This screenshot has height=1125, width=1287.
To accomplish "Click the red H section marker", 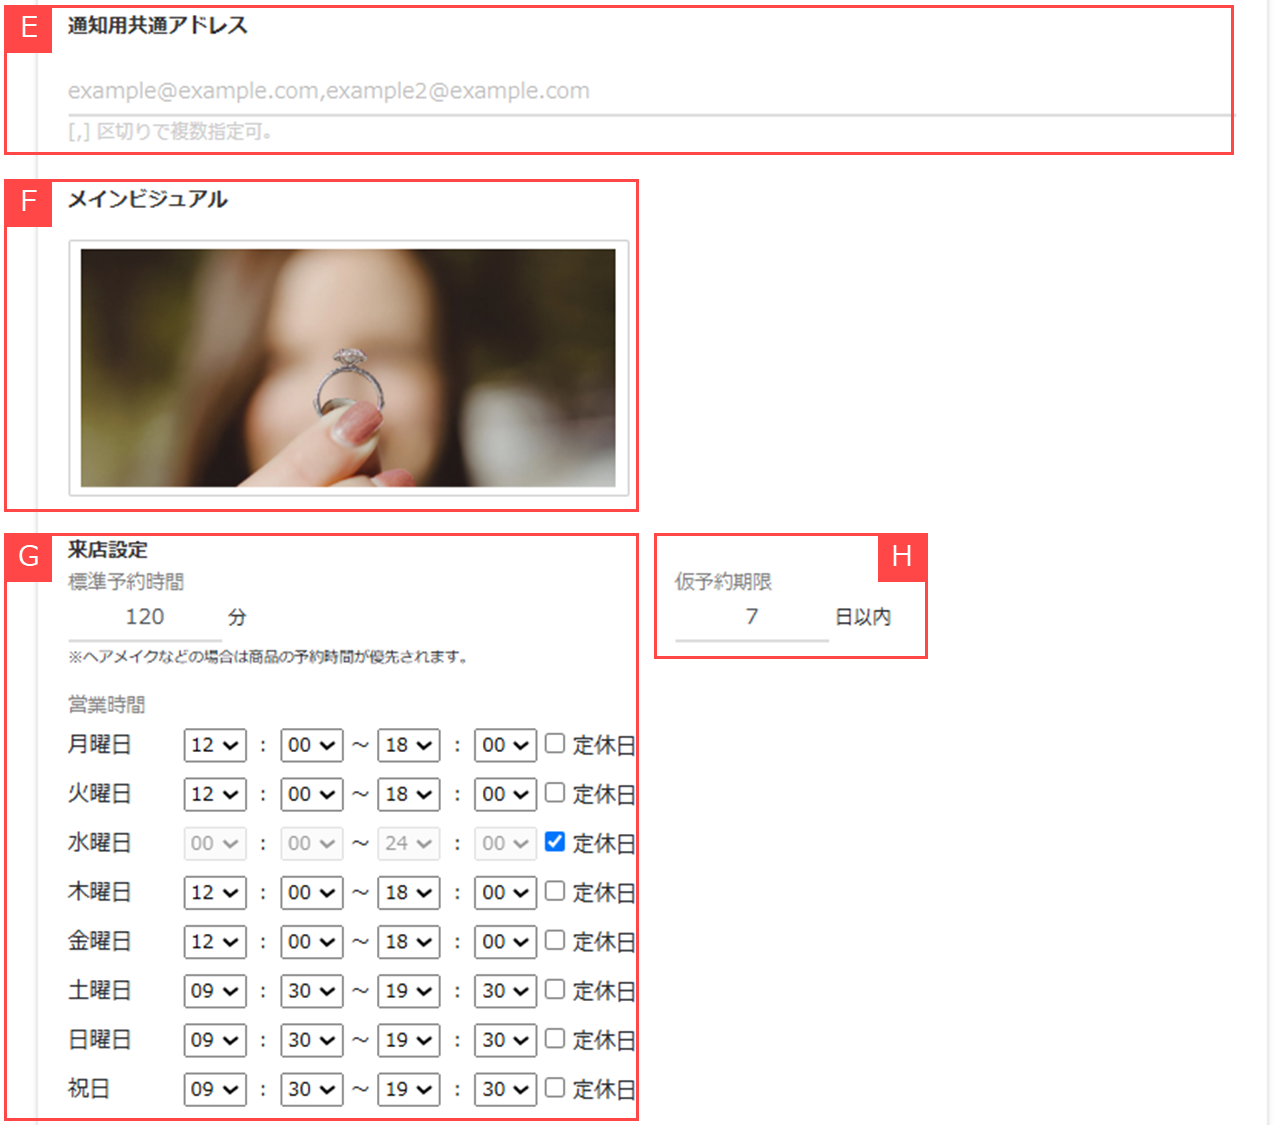I will click(902, 557).
